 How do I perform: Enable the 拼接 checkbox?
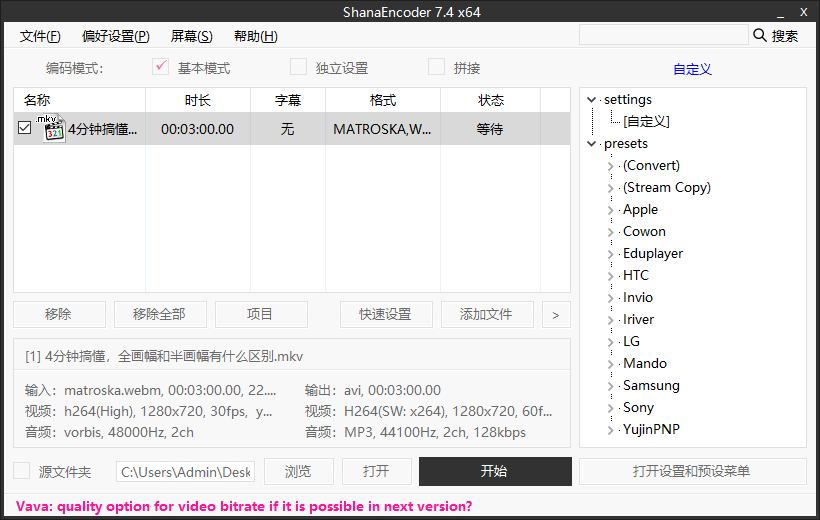click(x=436, y=67)
